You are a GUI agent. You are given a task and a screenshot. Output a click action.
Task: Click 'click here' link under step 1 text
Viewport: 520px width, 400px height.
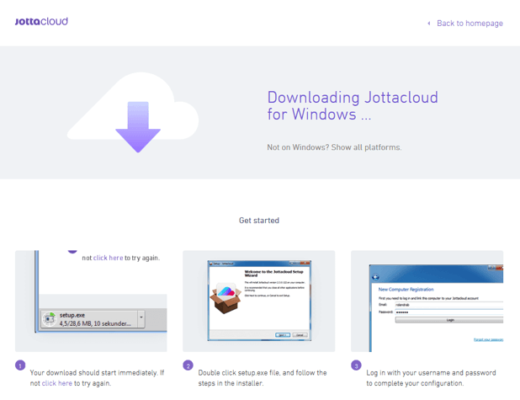click(57, 383)
